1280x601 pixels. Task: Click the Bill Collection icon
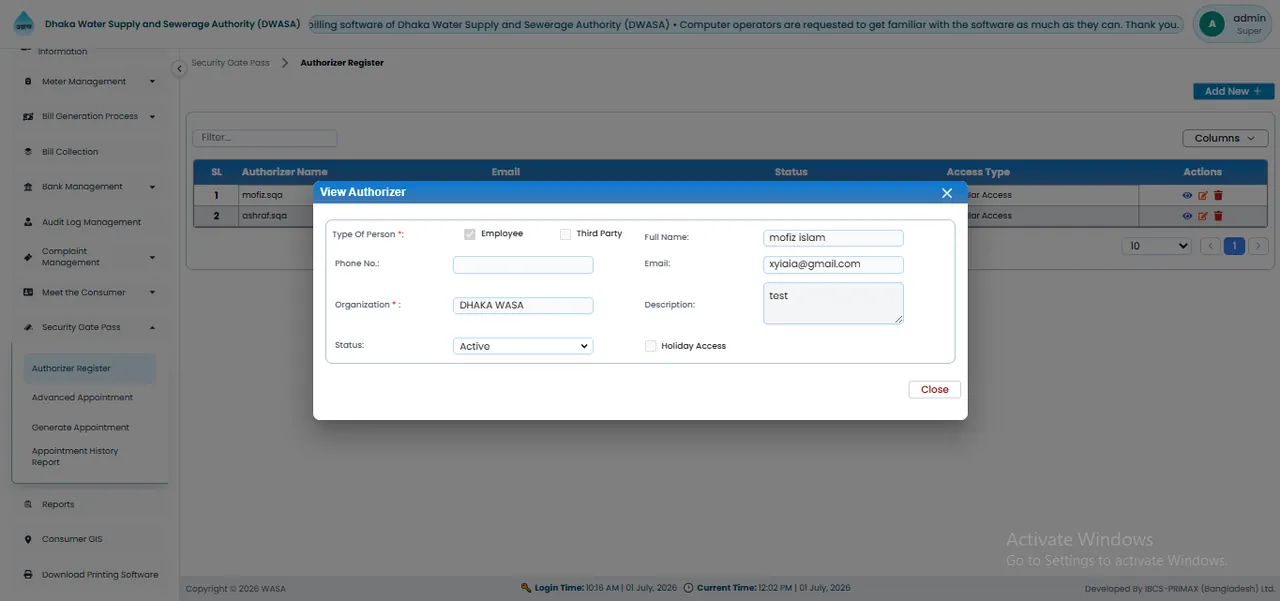tap(29, 152)
